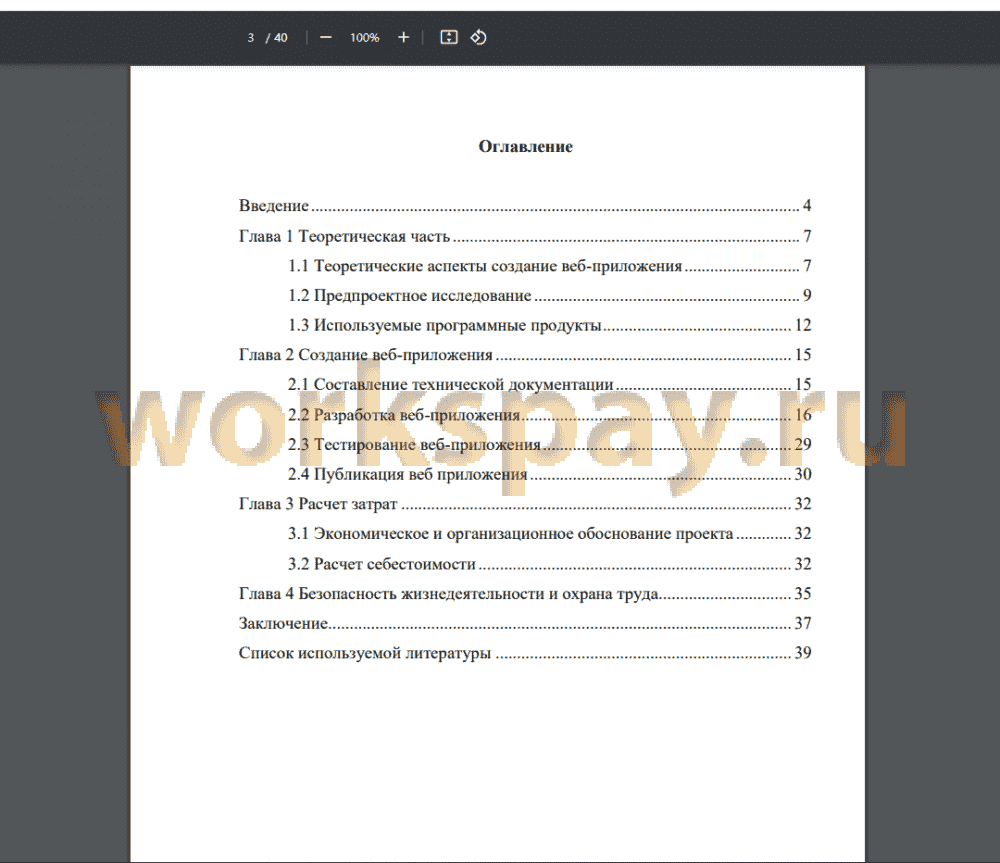This screenshot has height=863, width=1000.
Task: Rotate the document counterclockwise
Action: pos(478,38)
